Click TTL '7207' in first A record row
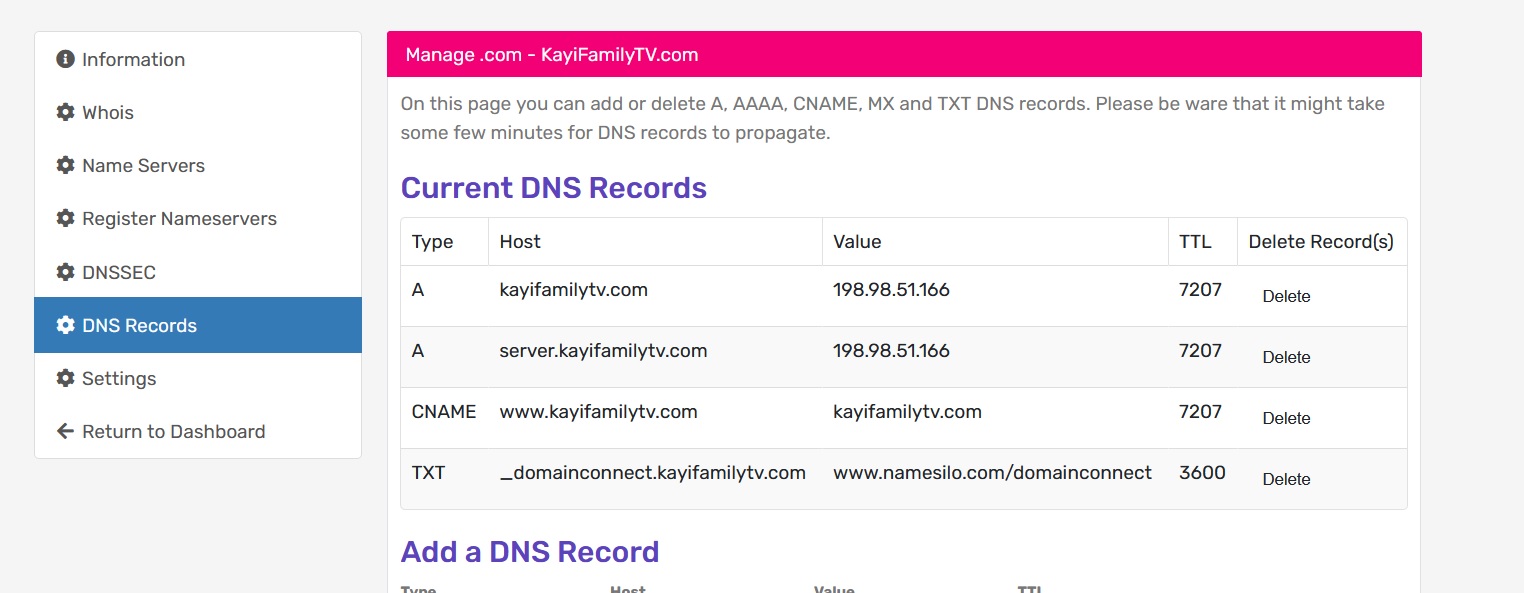The image size is (1524, 593). click(1201, 290)
